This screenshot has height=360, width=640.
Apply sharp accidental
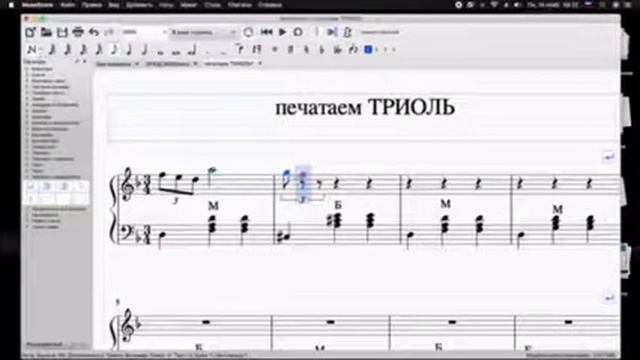click(291, 49)
